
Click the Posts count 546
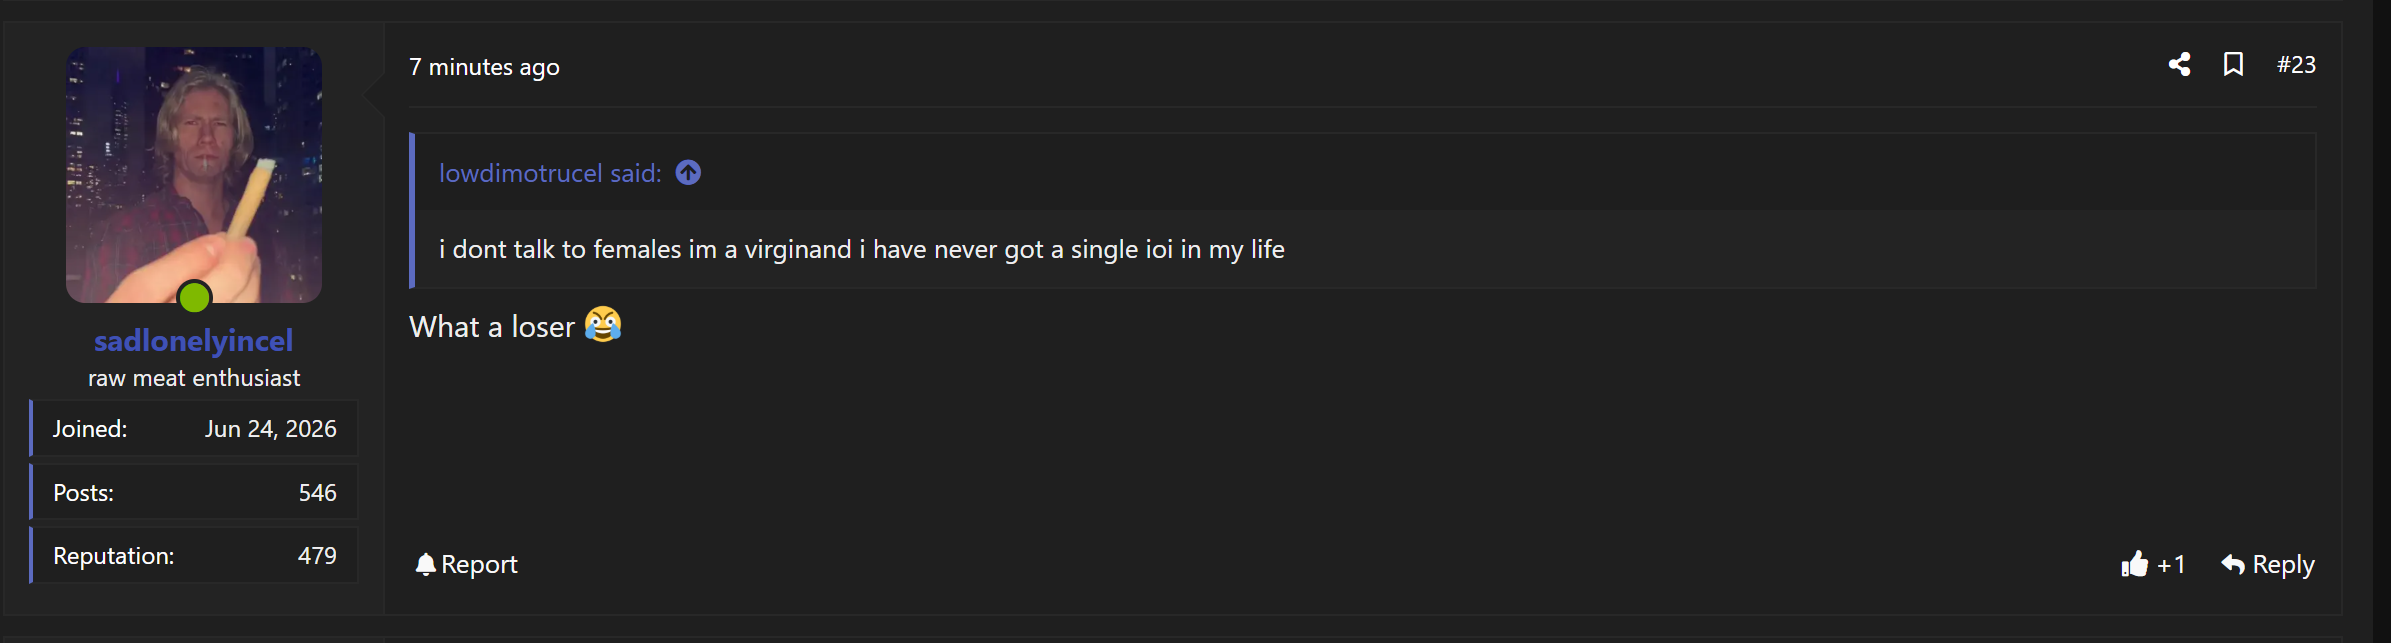click(x=317, y=493)
